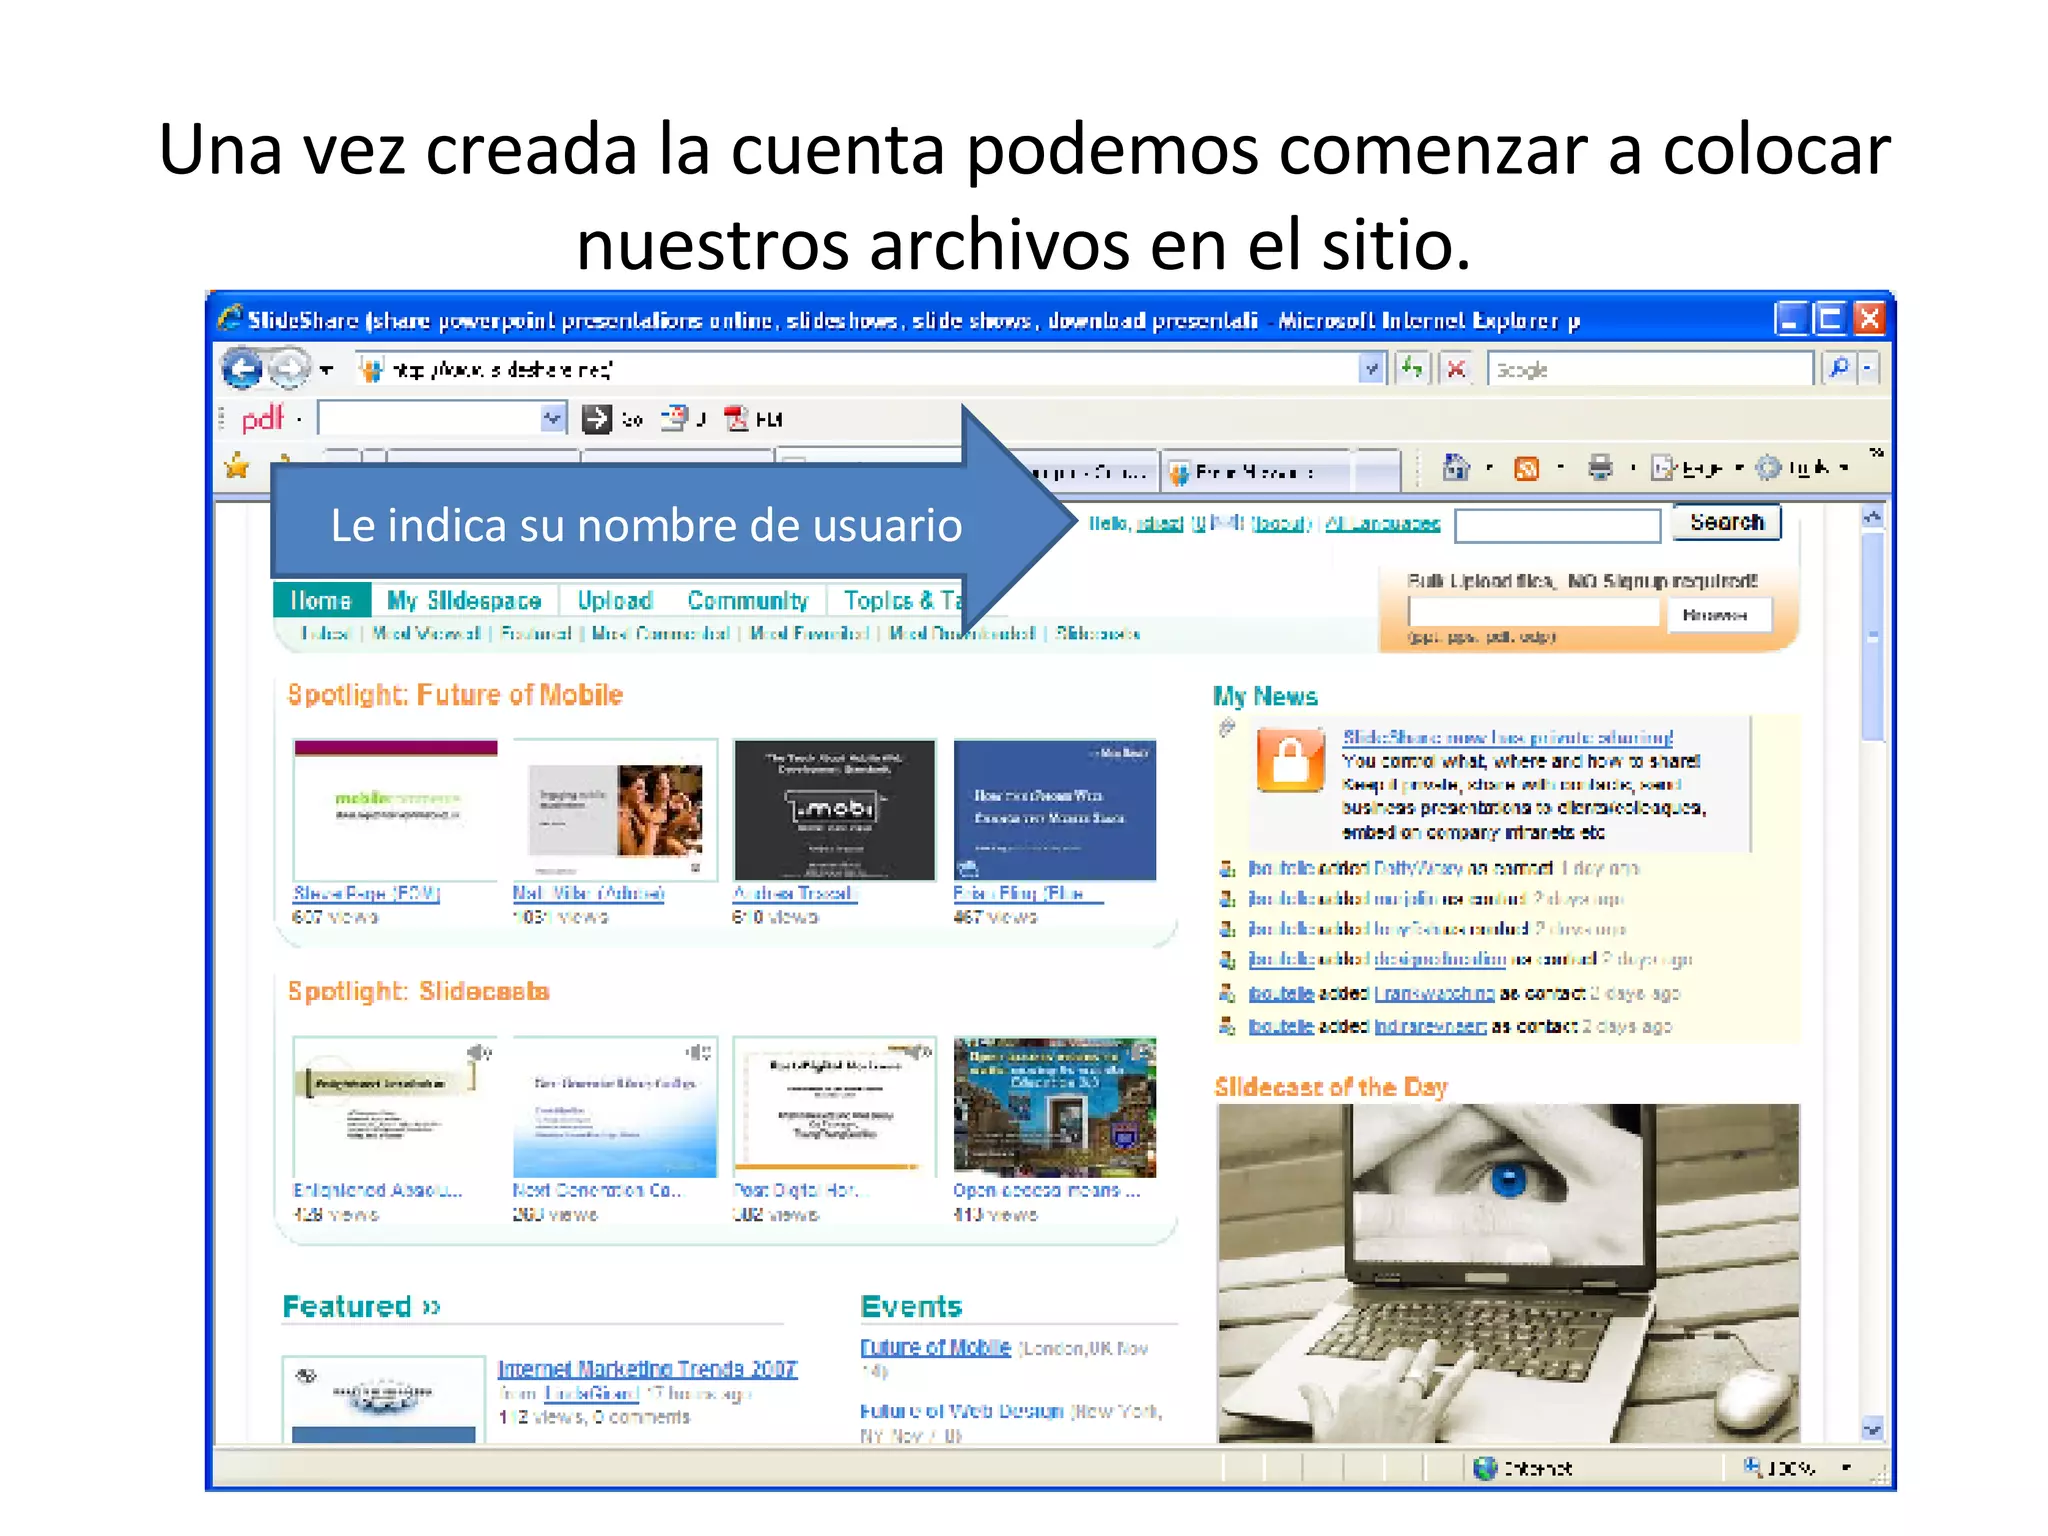The image size is (2048, 1536).
Task: Click the SlideShare Search button
Action: 1727,522
